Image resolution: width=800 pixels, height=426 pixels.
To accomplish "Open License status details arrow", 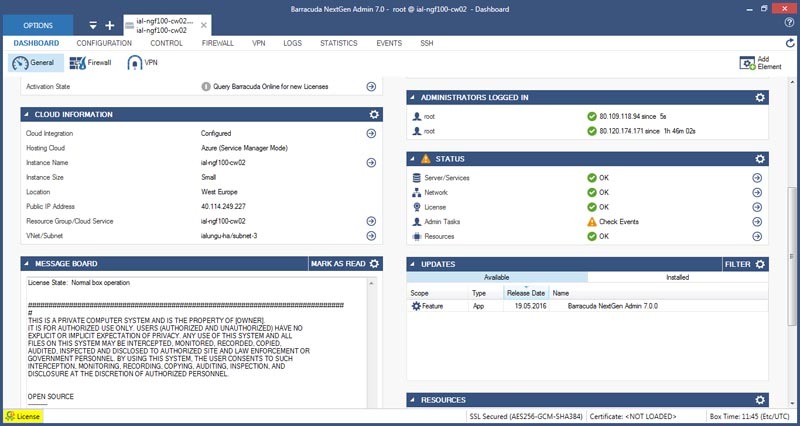I will click(757, 207).
